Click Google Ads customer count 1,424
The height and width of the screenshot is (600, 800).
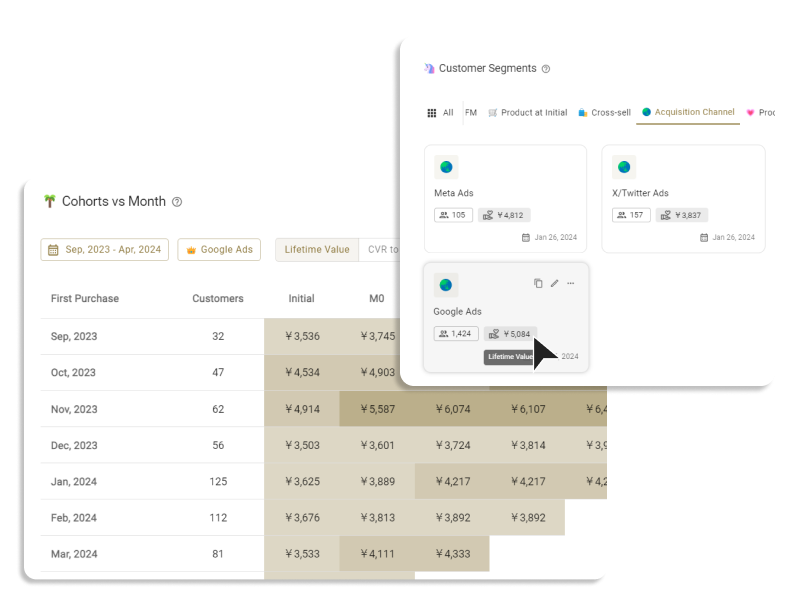coord(456,334)
